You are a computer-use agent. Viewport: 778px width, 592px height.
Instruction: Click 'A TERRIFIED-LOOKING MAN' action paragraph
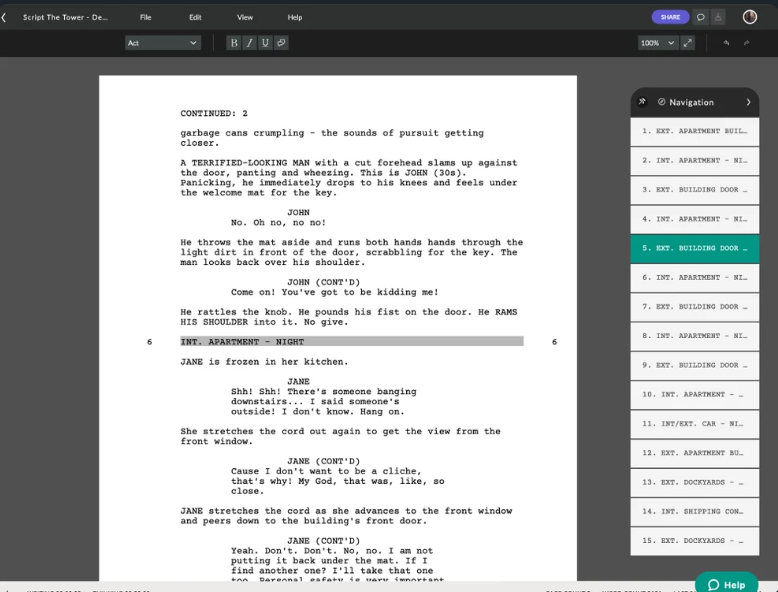349,178
